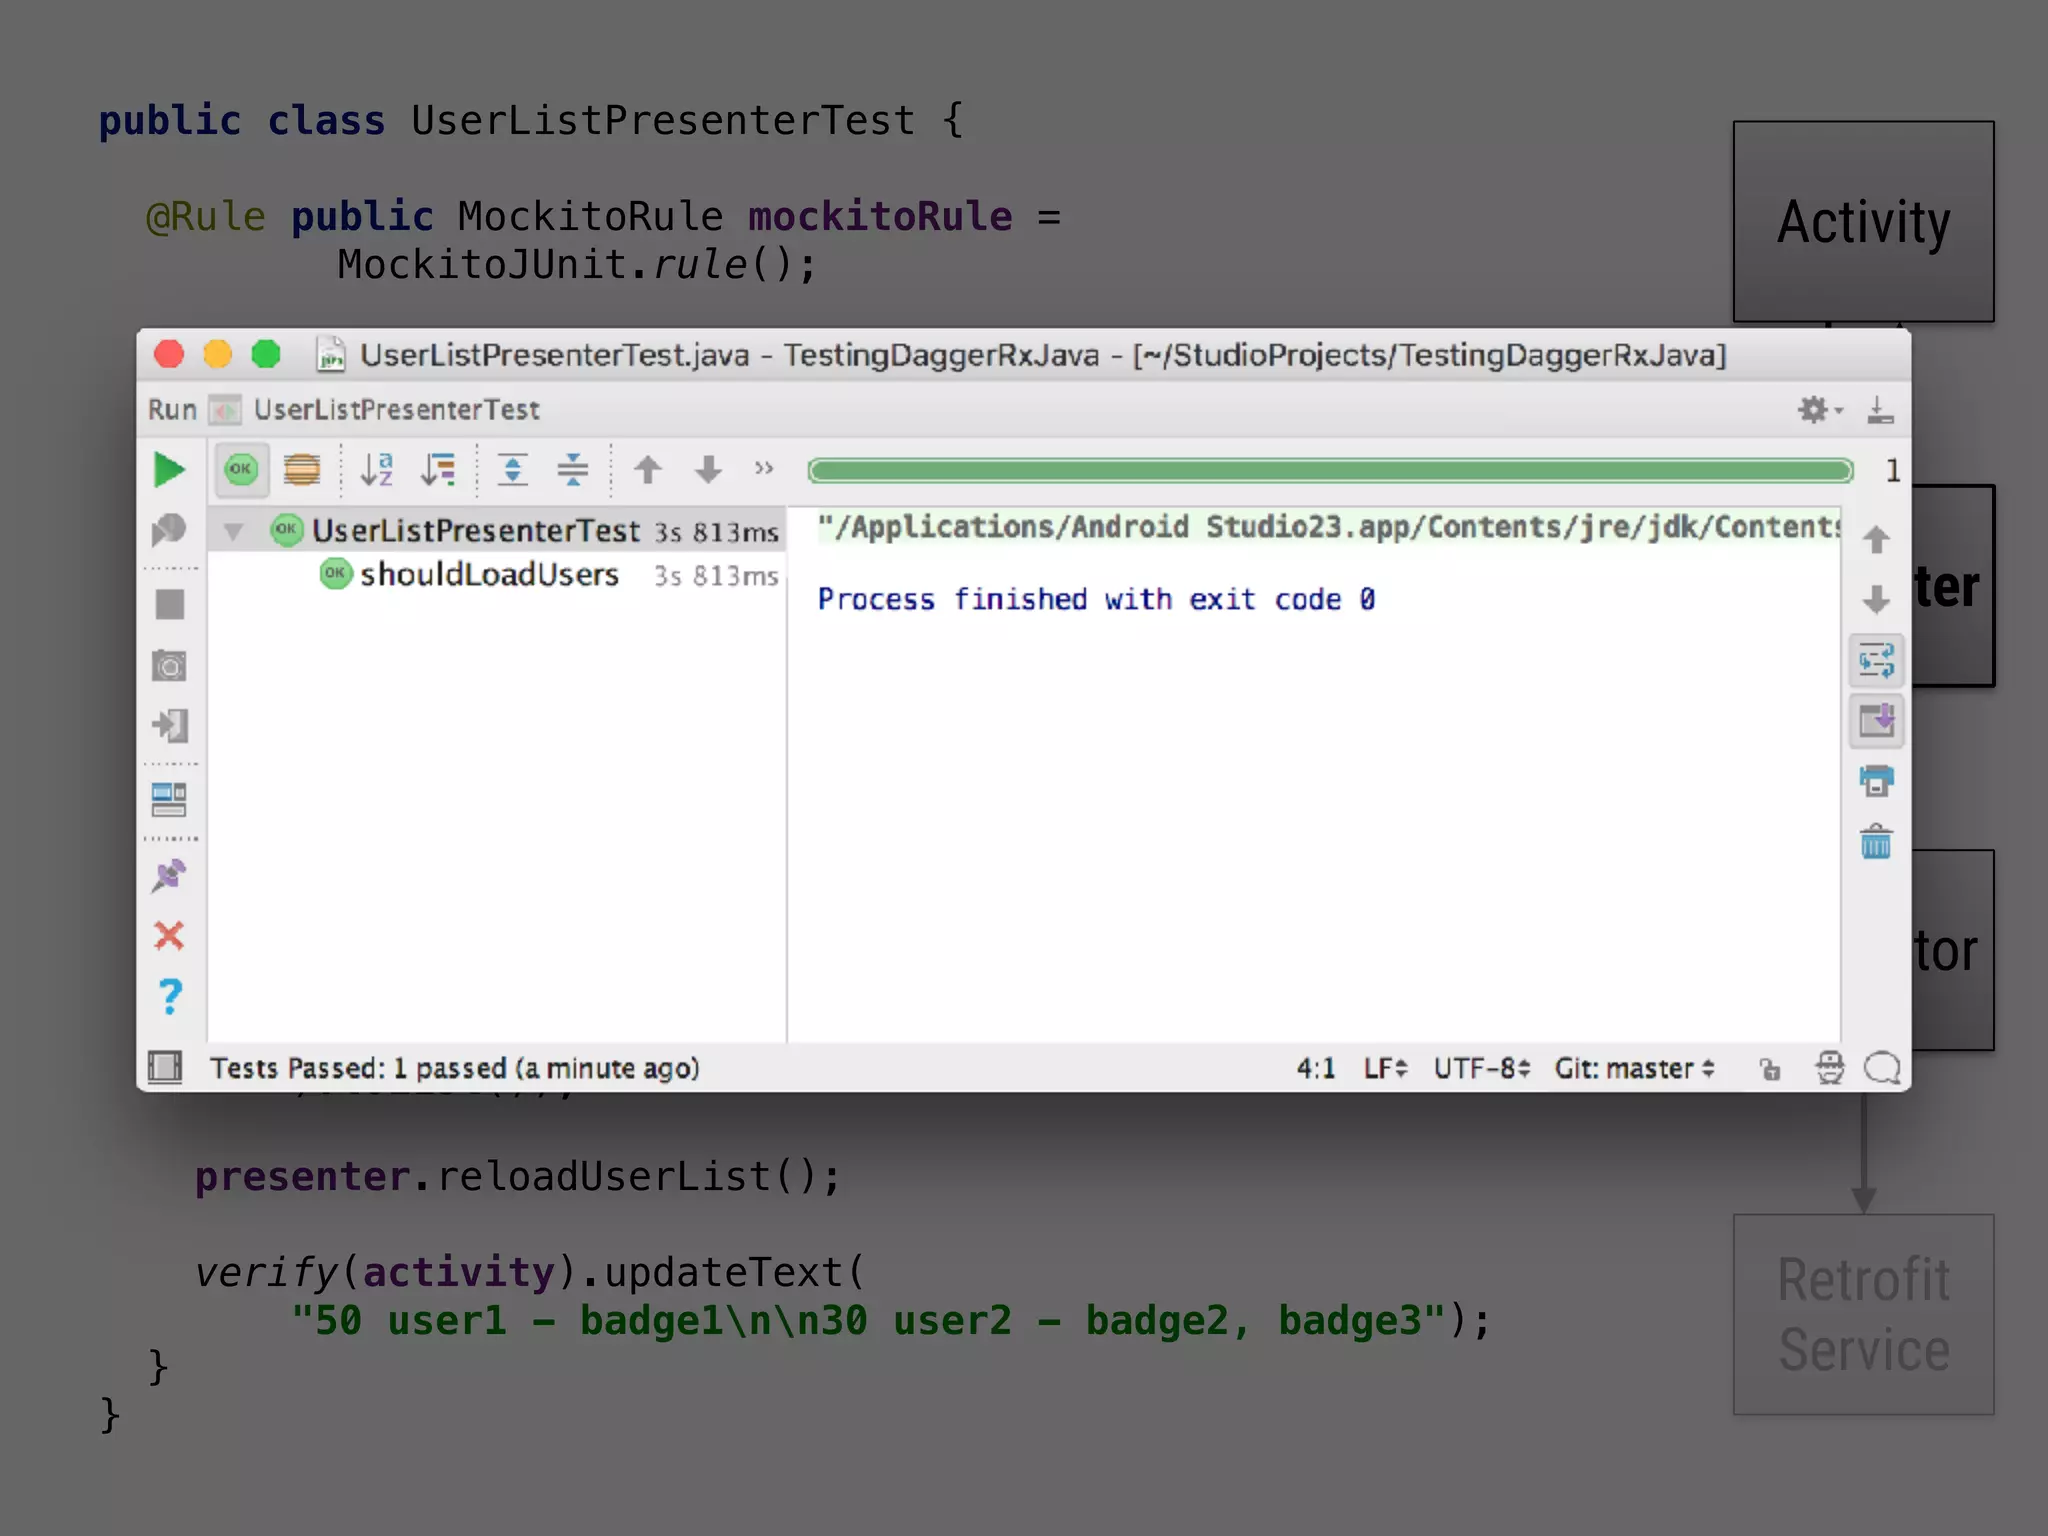Screen dimensions: 2048x1536
Task: Expand all test nodes
Action: coord(512,469)
